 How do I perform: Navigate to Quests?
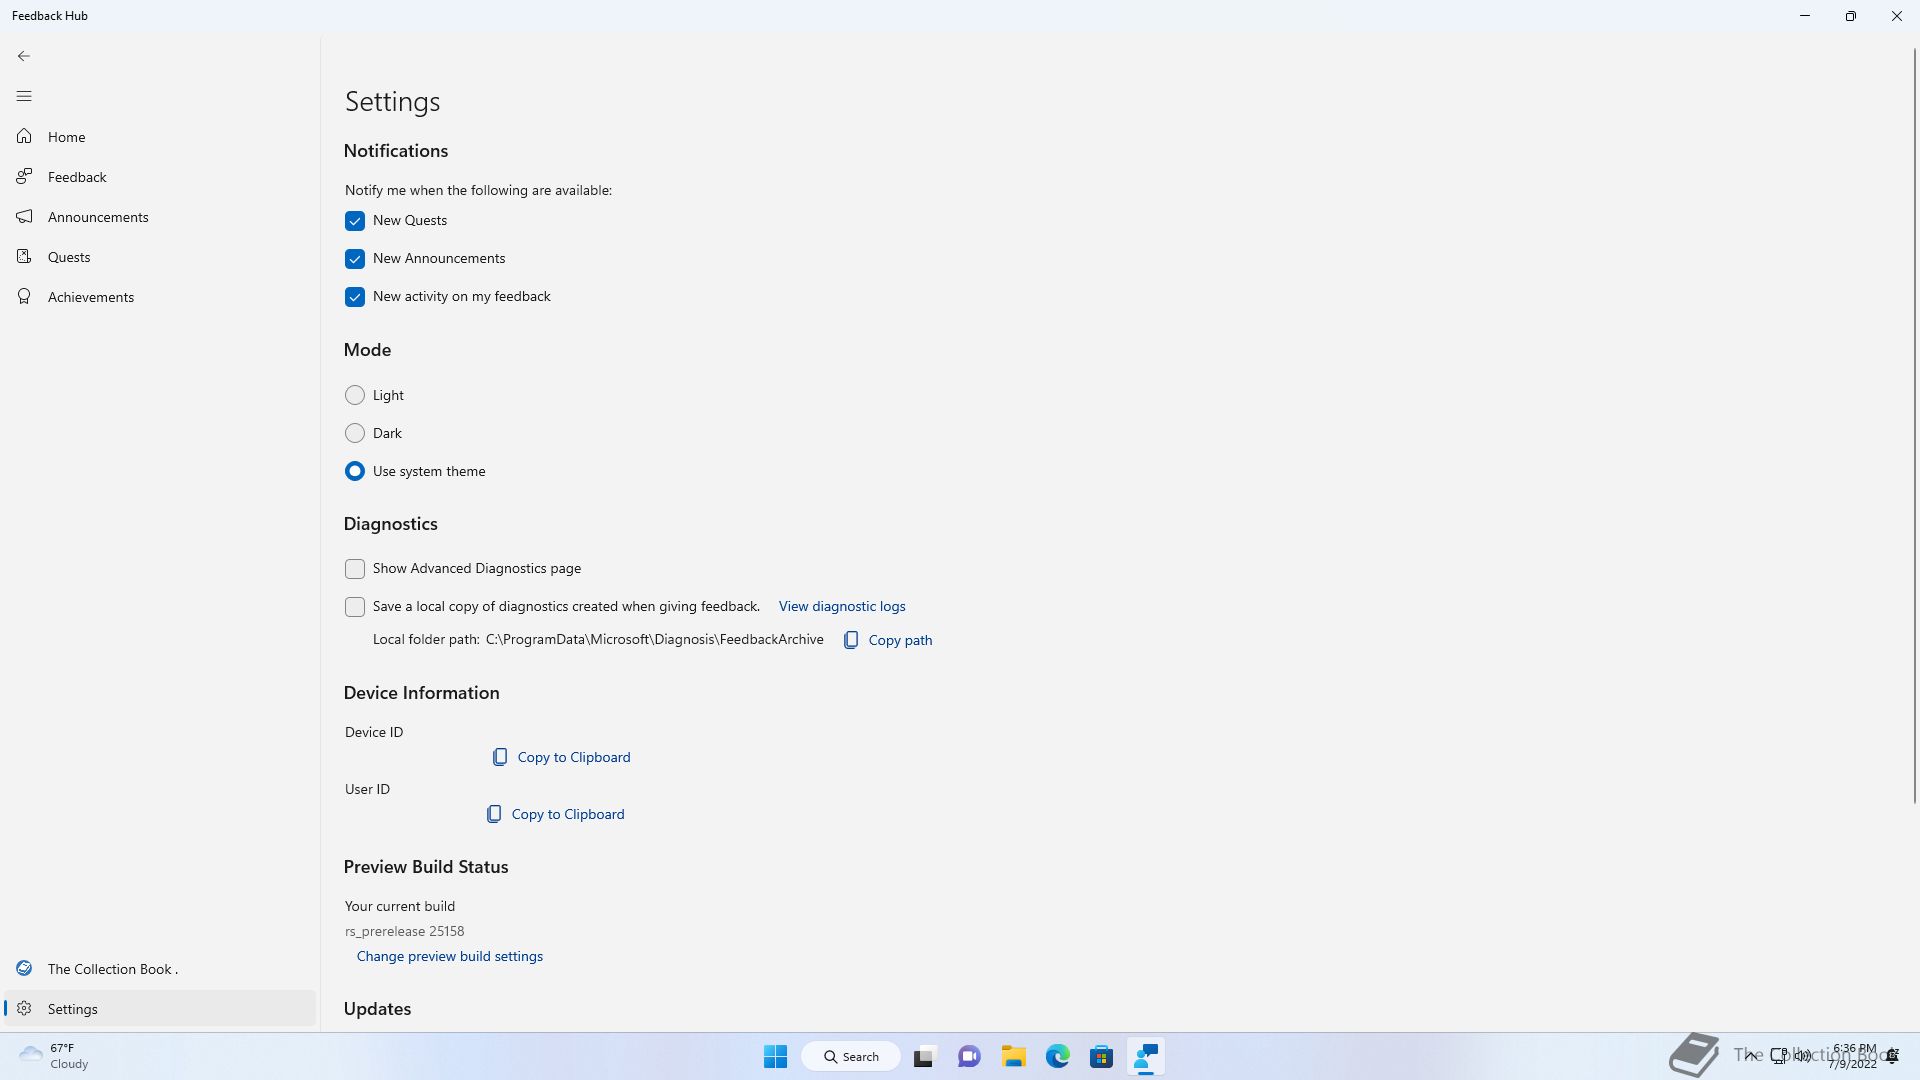click(160, 257)
